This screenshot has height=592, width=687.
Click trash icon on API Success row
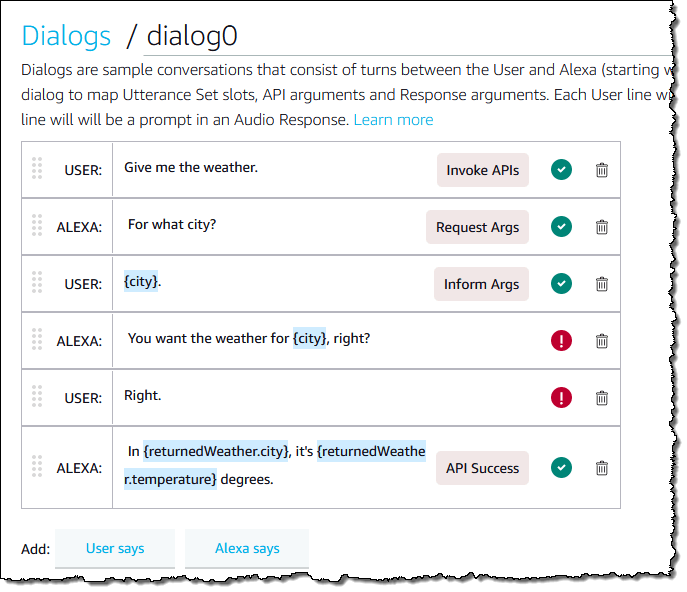[x=602, y=467]
